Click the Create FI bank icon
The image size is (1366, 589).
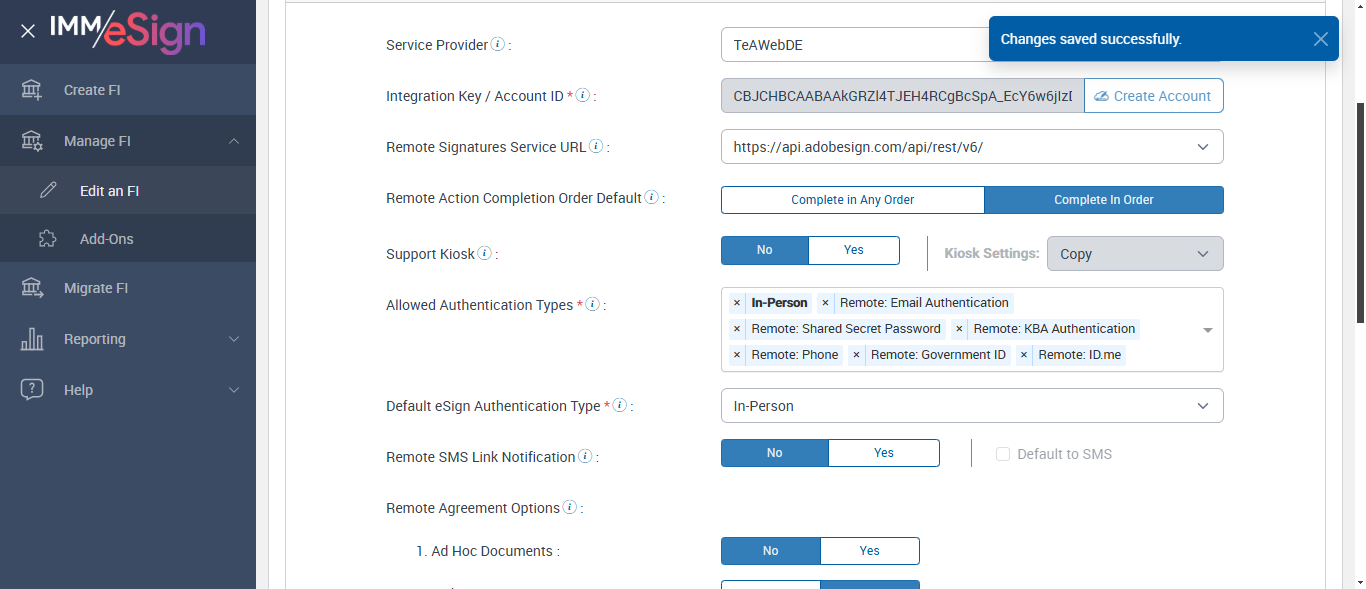pos(32,90)
